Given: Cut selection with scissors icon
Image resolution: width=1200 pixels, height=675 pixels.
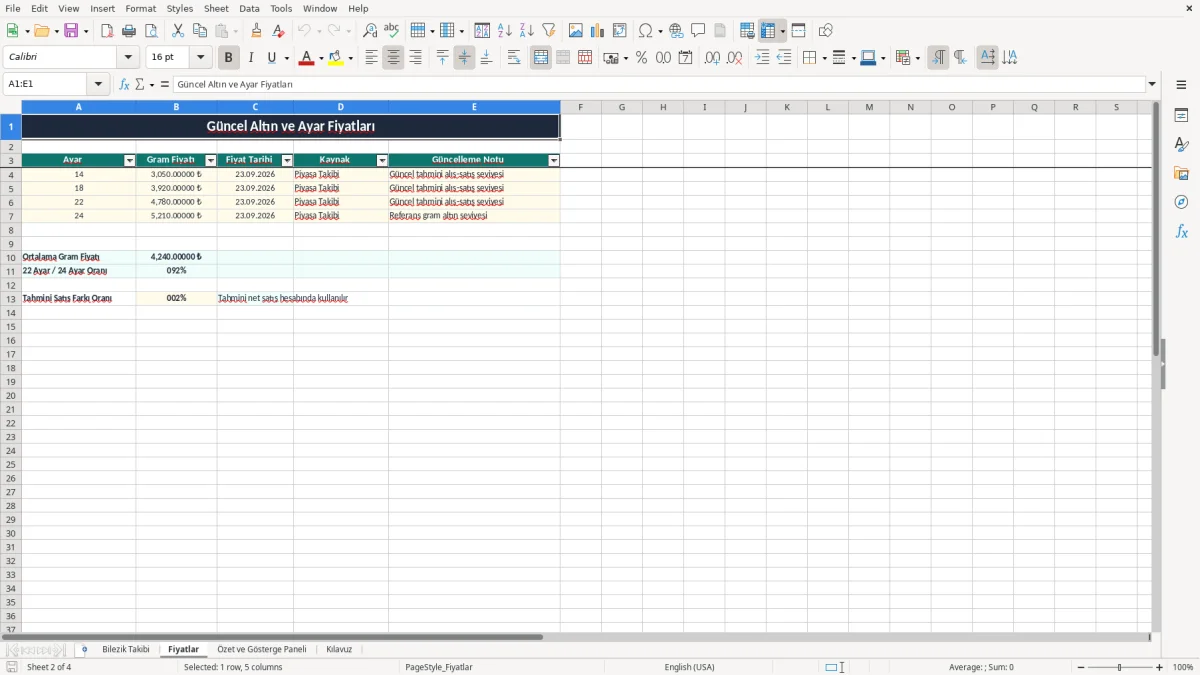Looking at the screenshot, I should pyautogui.click(x=178, y=31).
